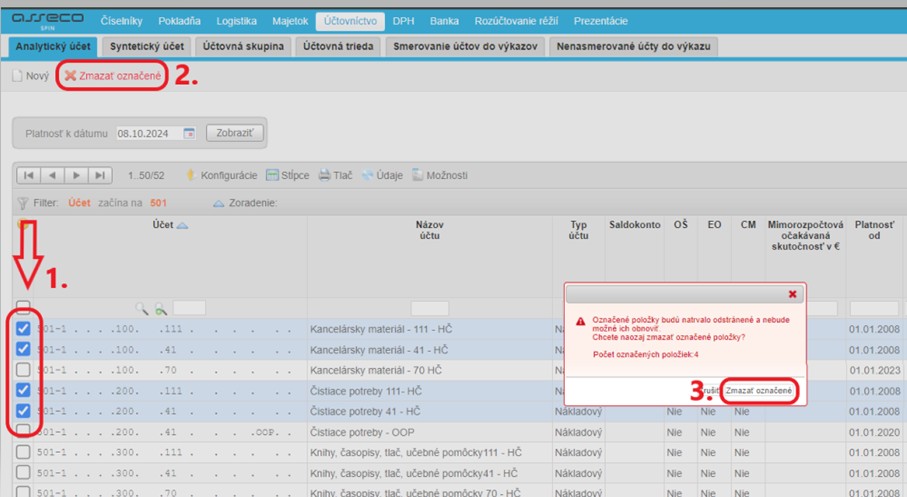Go to the first page of records
The height and width of the screenshot is (497, 907).
[29, 175]
